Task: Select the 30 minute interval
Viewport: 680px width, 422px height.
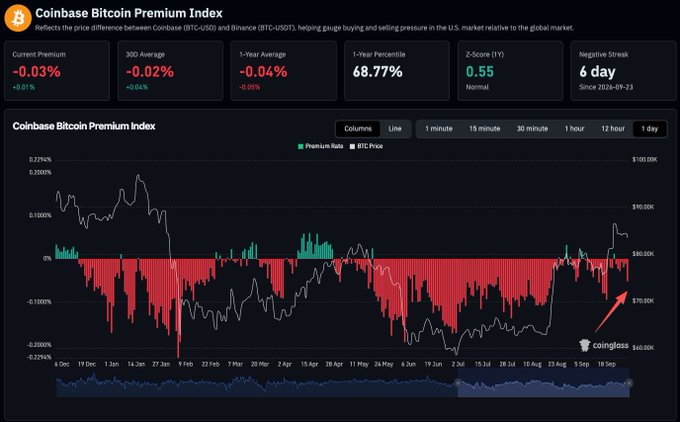Action: [x=532, y=129]
